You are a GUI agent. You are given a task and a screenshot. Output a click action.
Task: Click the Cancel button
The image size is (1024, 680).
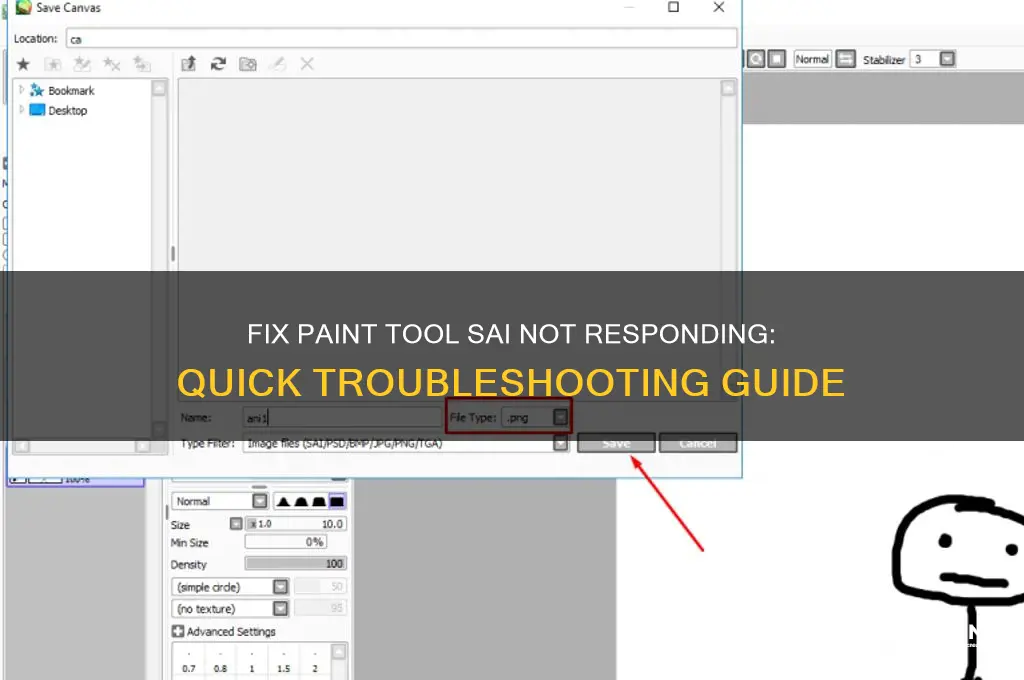[x=698, y=443]
